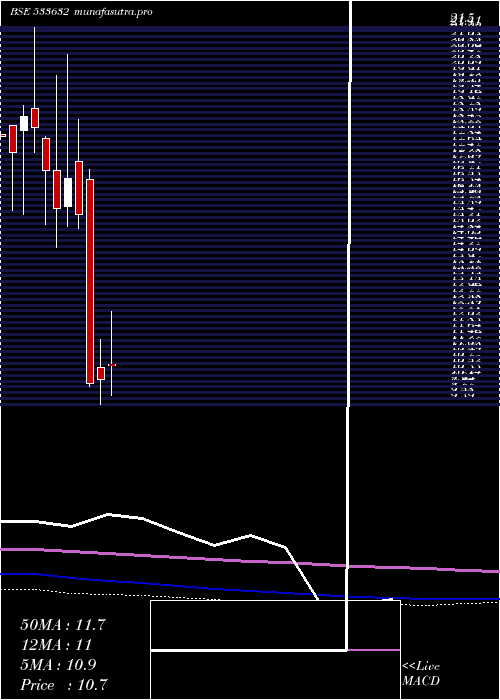Click the '<<Live MACD' label
Image resolution: width=500 pixels, height=700 pixels.
pyautogui.click(x=421, y=674)
